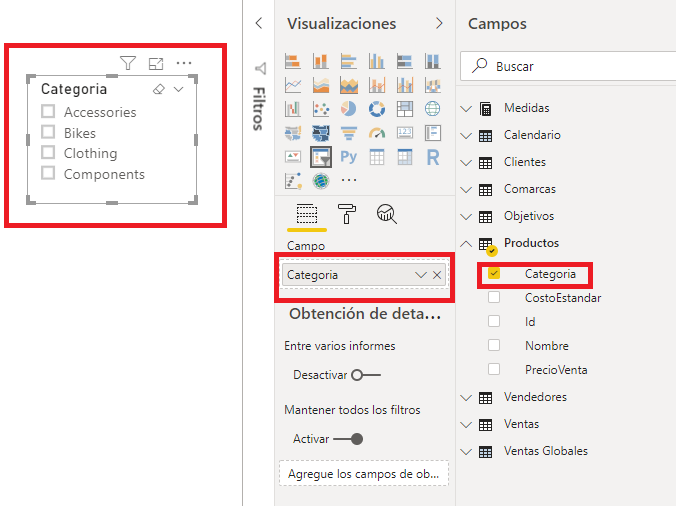Collapse the Productos table

click(466, 244)
